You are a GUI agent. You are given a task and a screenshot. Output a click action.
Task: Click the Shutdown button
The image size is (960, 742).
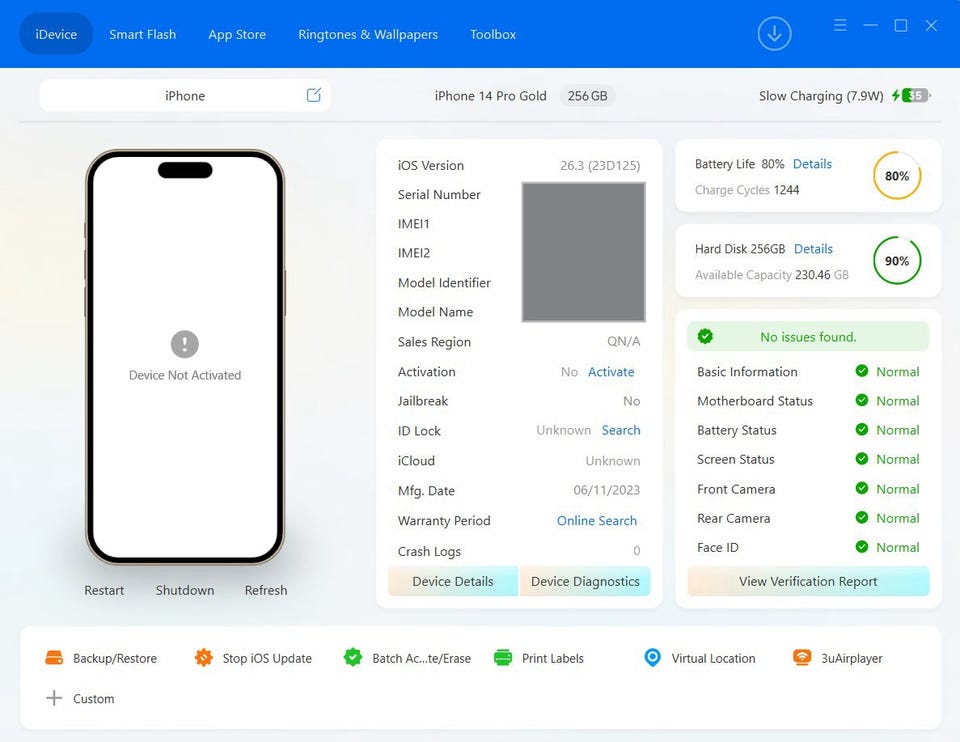185,590
